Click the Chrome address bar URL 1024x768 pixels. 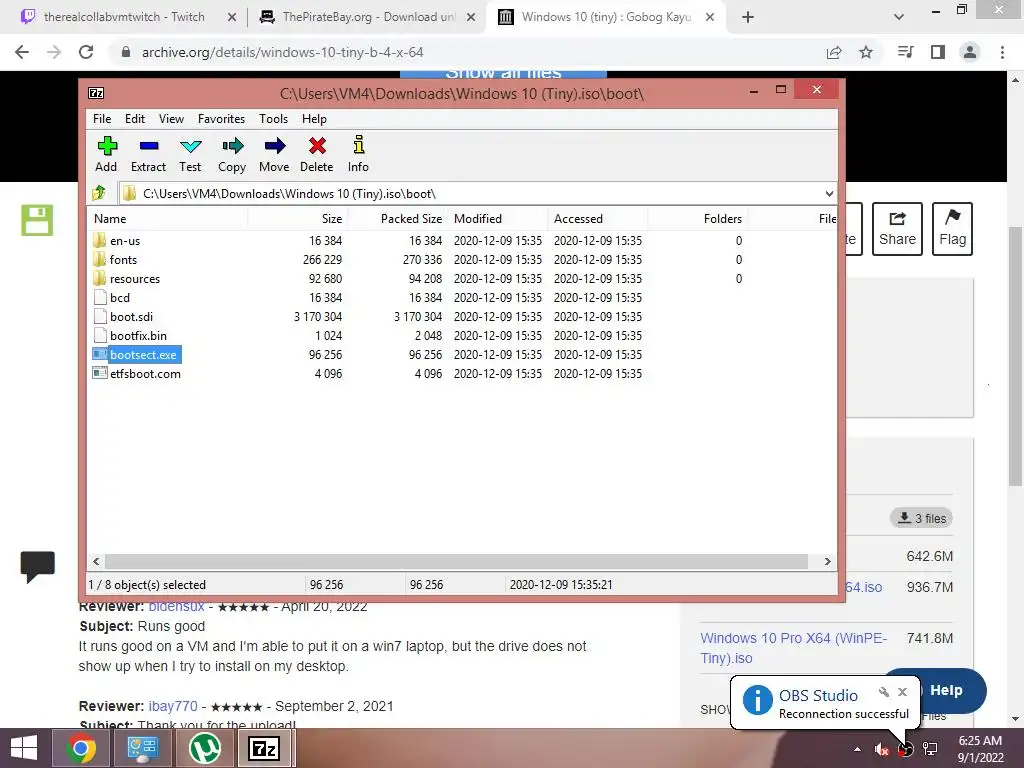tap(283, 52)
